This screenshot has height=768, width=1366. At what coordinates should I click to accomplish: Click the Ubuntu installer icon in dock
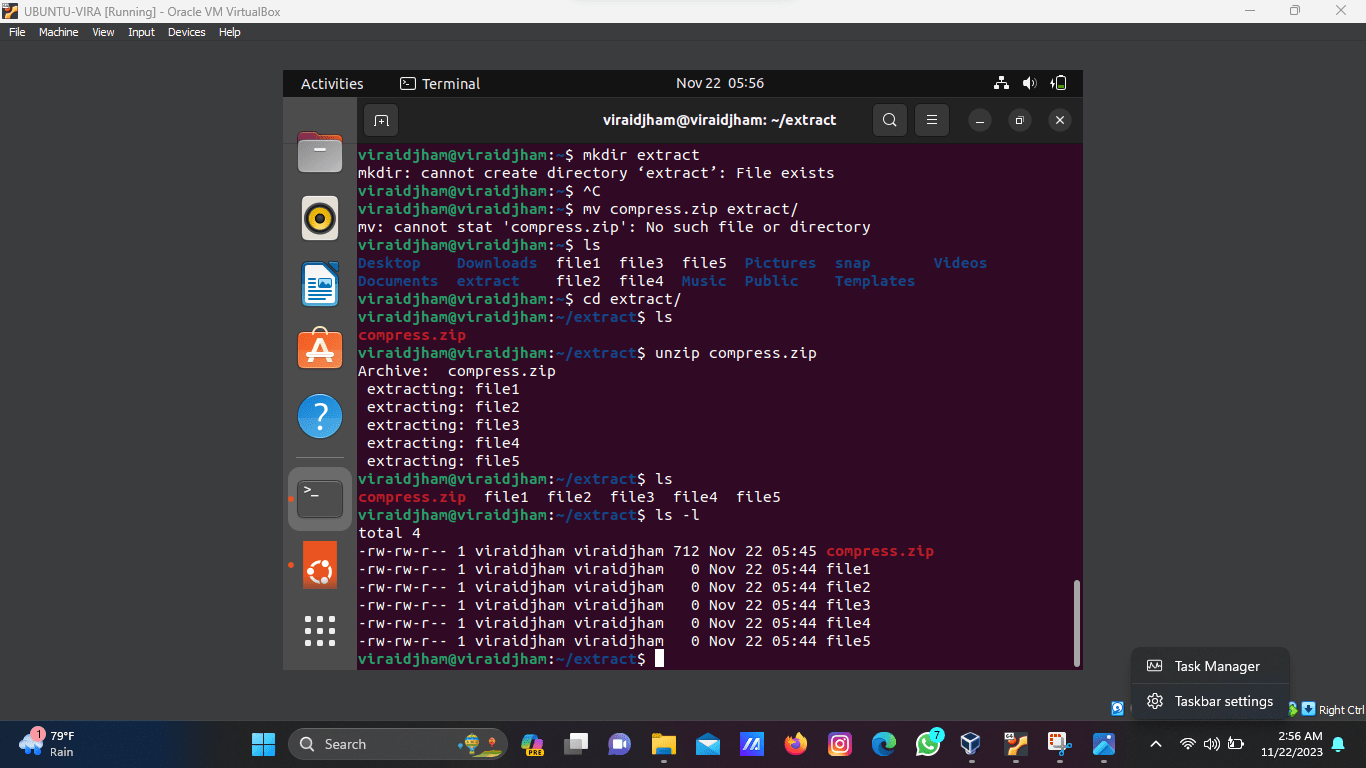tap(320, 566)
